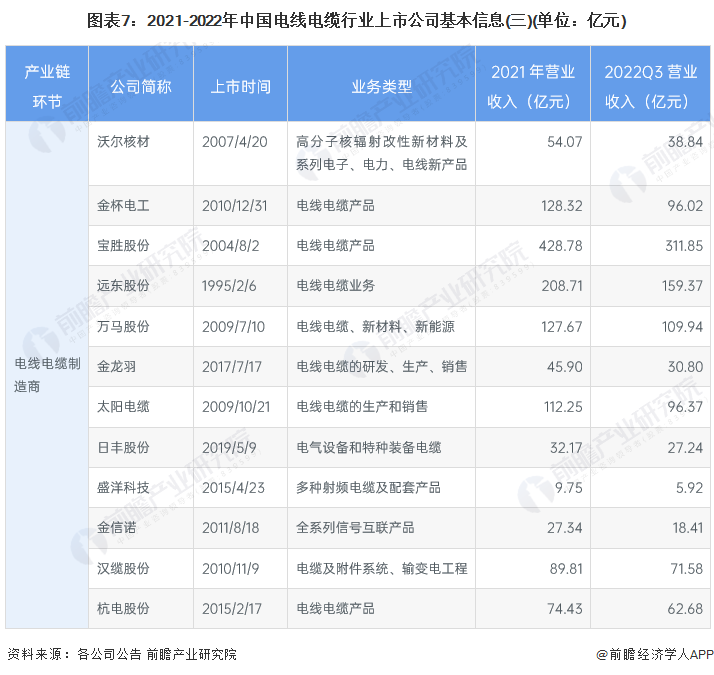Click company name 沃尔核材
714x675 pixels.
(123, 142)
